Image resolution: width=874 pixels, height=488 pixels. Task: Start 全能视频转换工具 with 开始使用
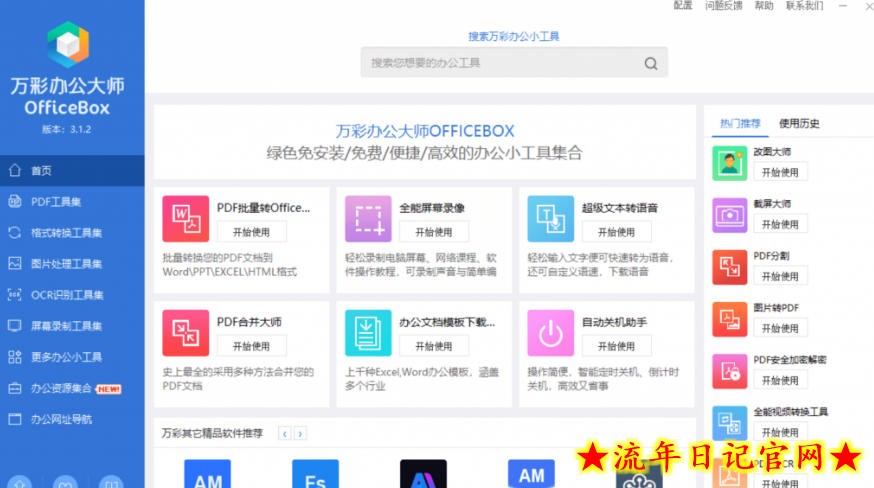click(x=780, y=432)
